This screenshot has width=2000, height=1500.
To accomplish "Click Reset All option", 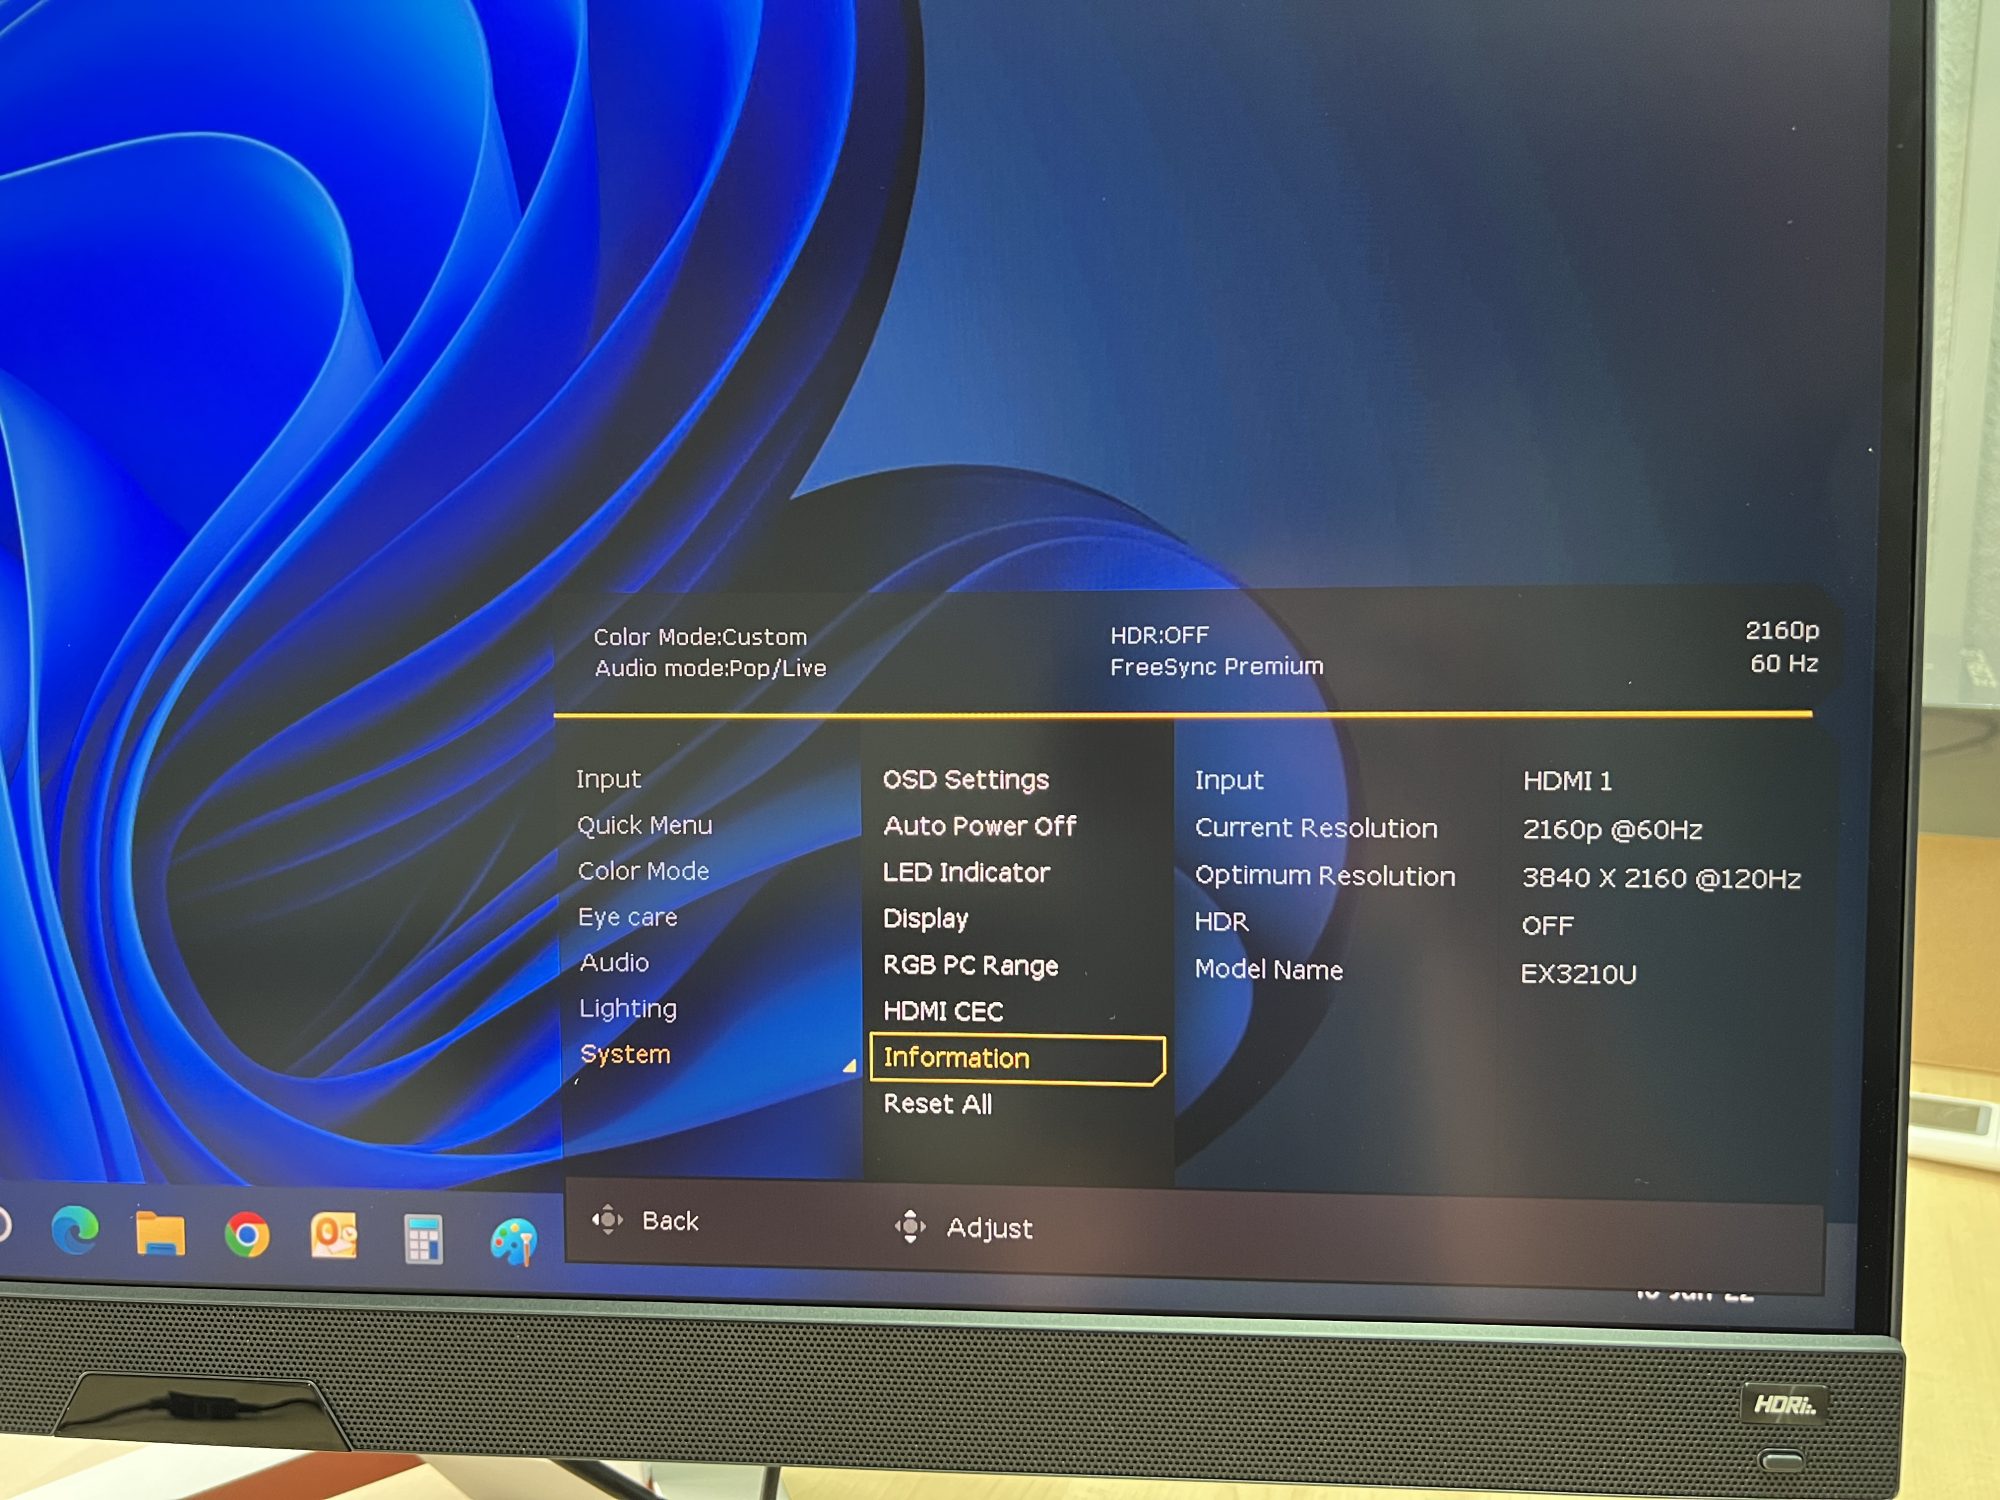I will click(937, 1104).
